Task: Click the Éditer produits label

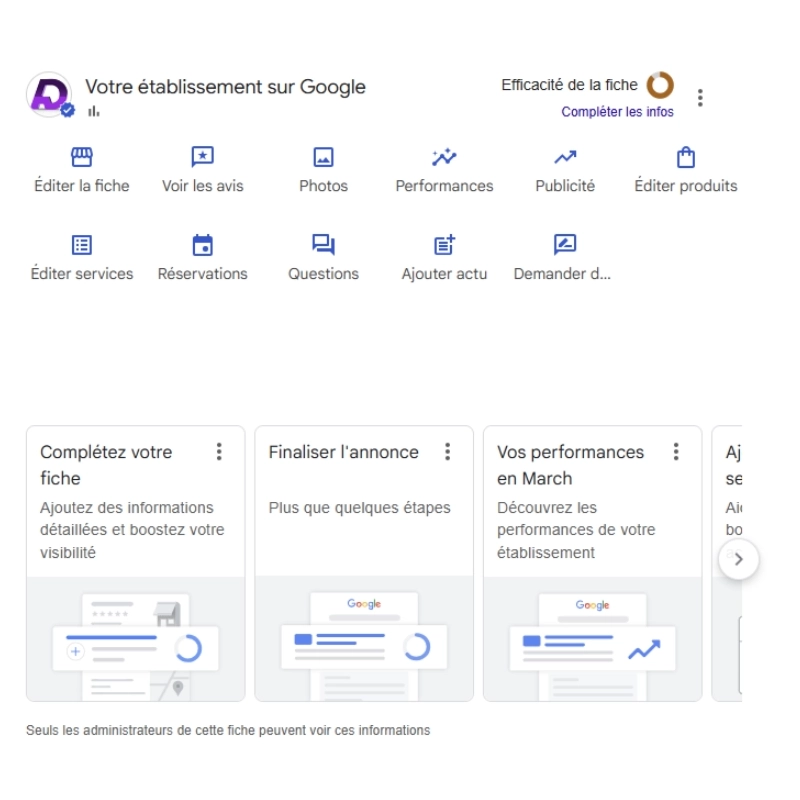Action: [x=686, y=186]
